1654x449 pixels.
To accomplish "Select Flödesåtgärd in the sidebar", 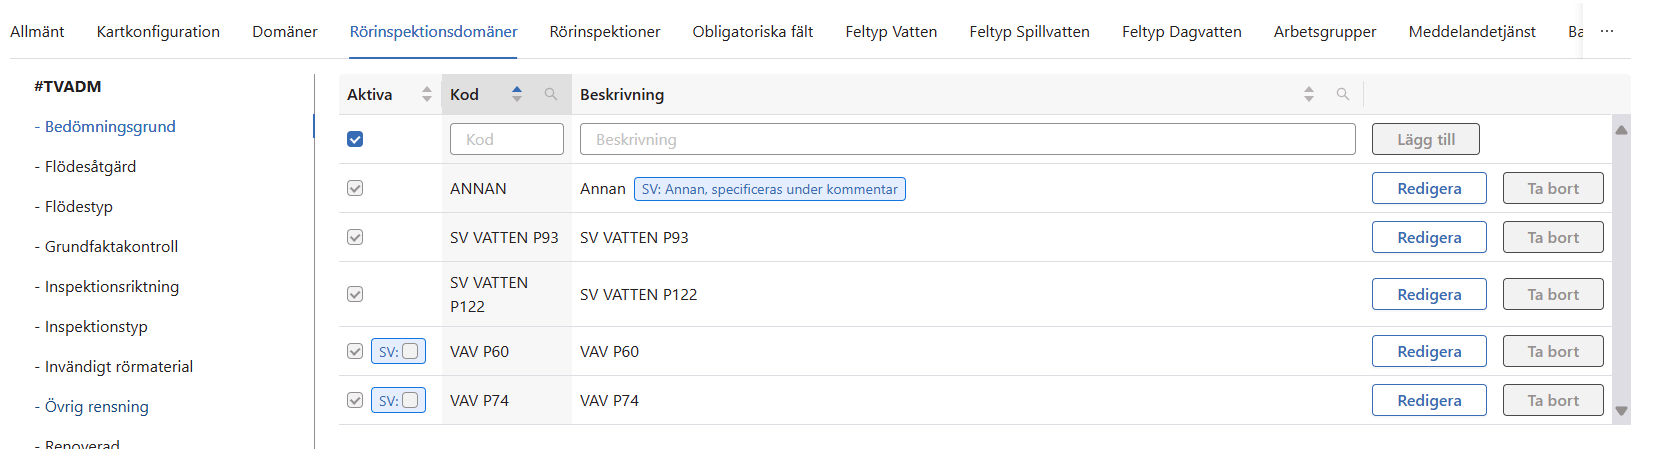I will pyautogui.click(x=90, y=166).
